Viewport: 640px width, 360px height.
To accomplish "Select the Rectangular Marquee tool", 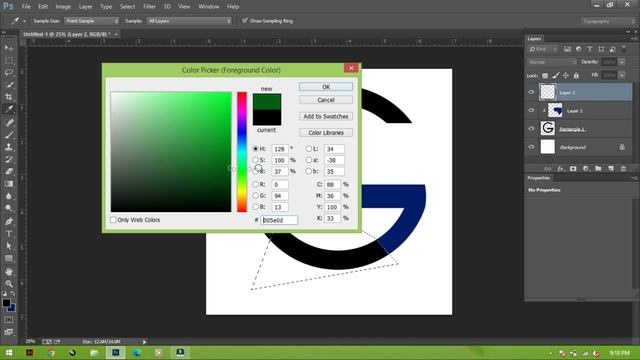I will coord(9,60).
